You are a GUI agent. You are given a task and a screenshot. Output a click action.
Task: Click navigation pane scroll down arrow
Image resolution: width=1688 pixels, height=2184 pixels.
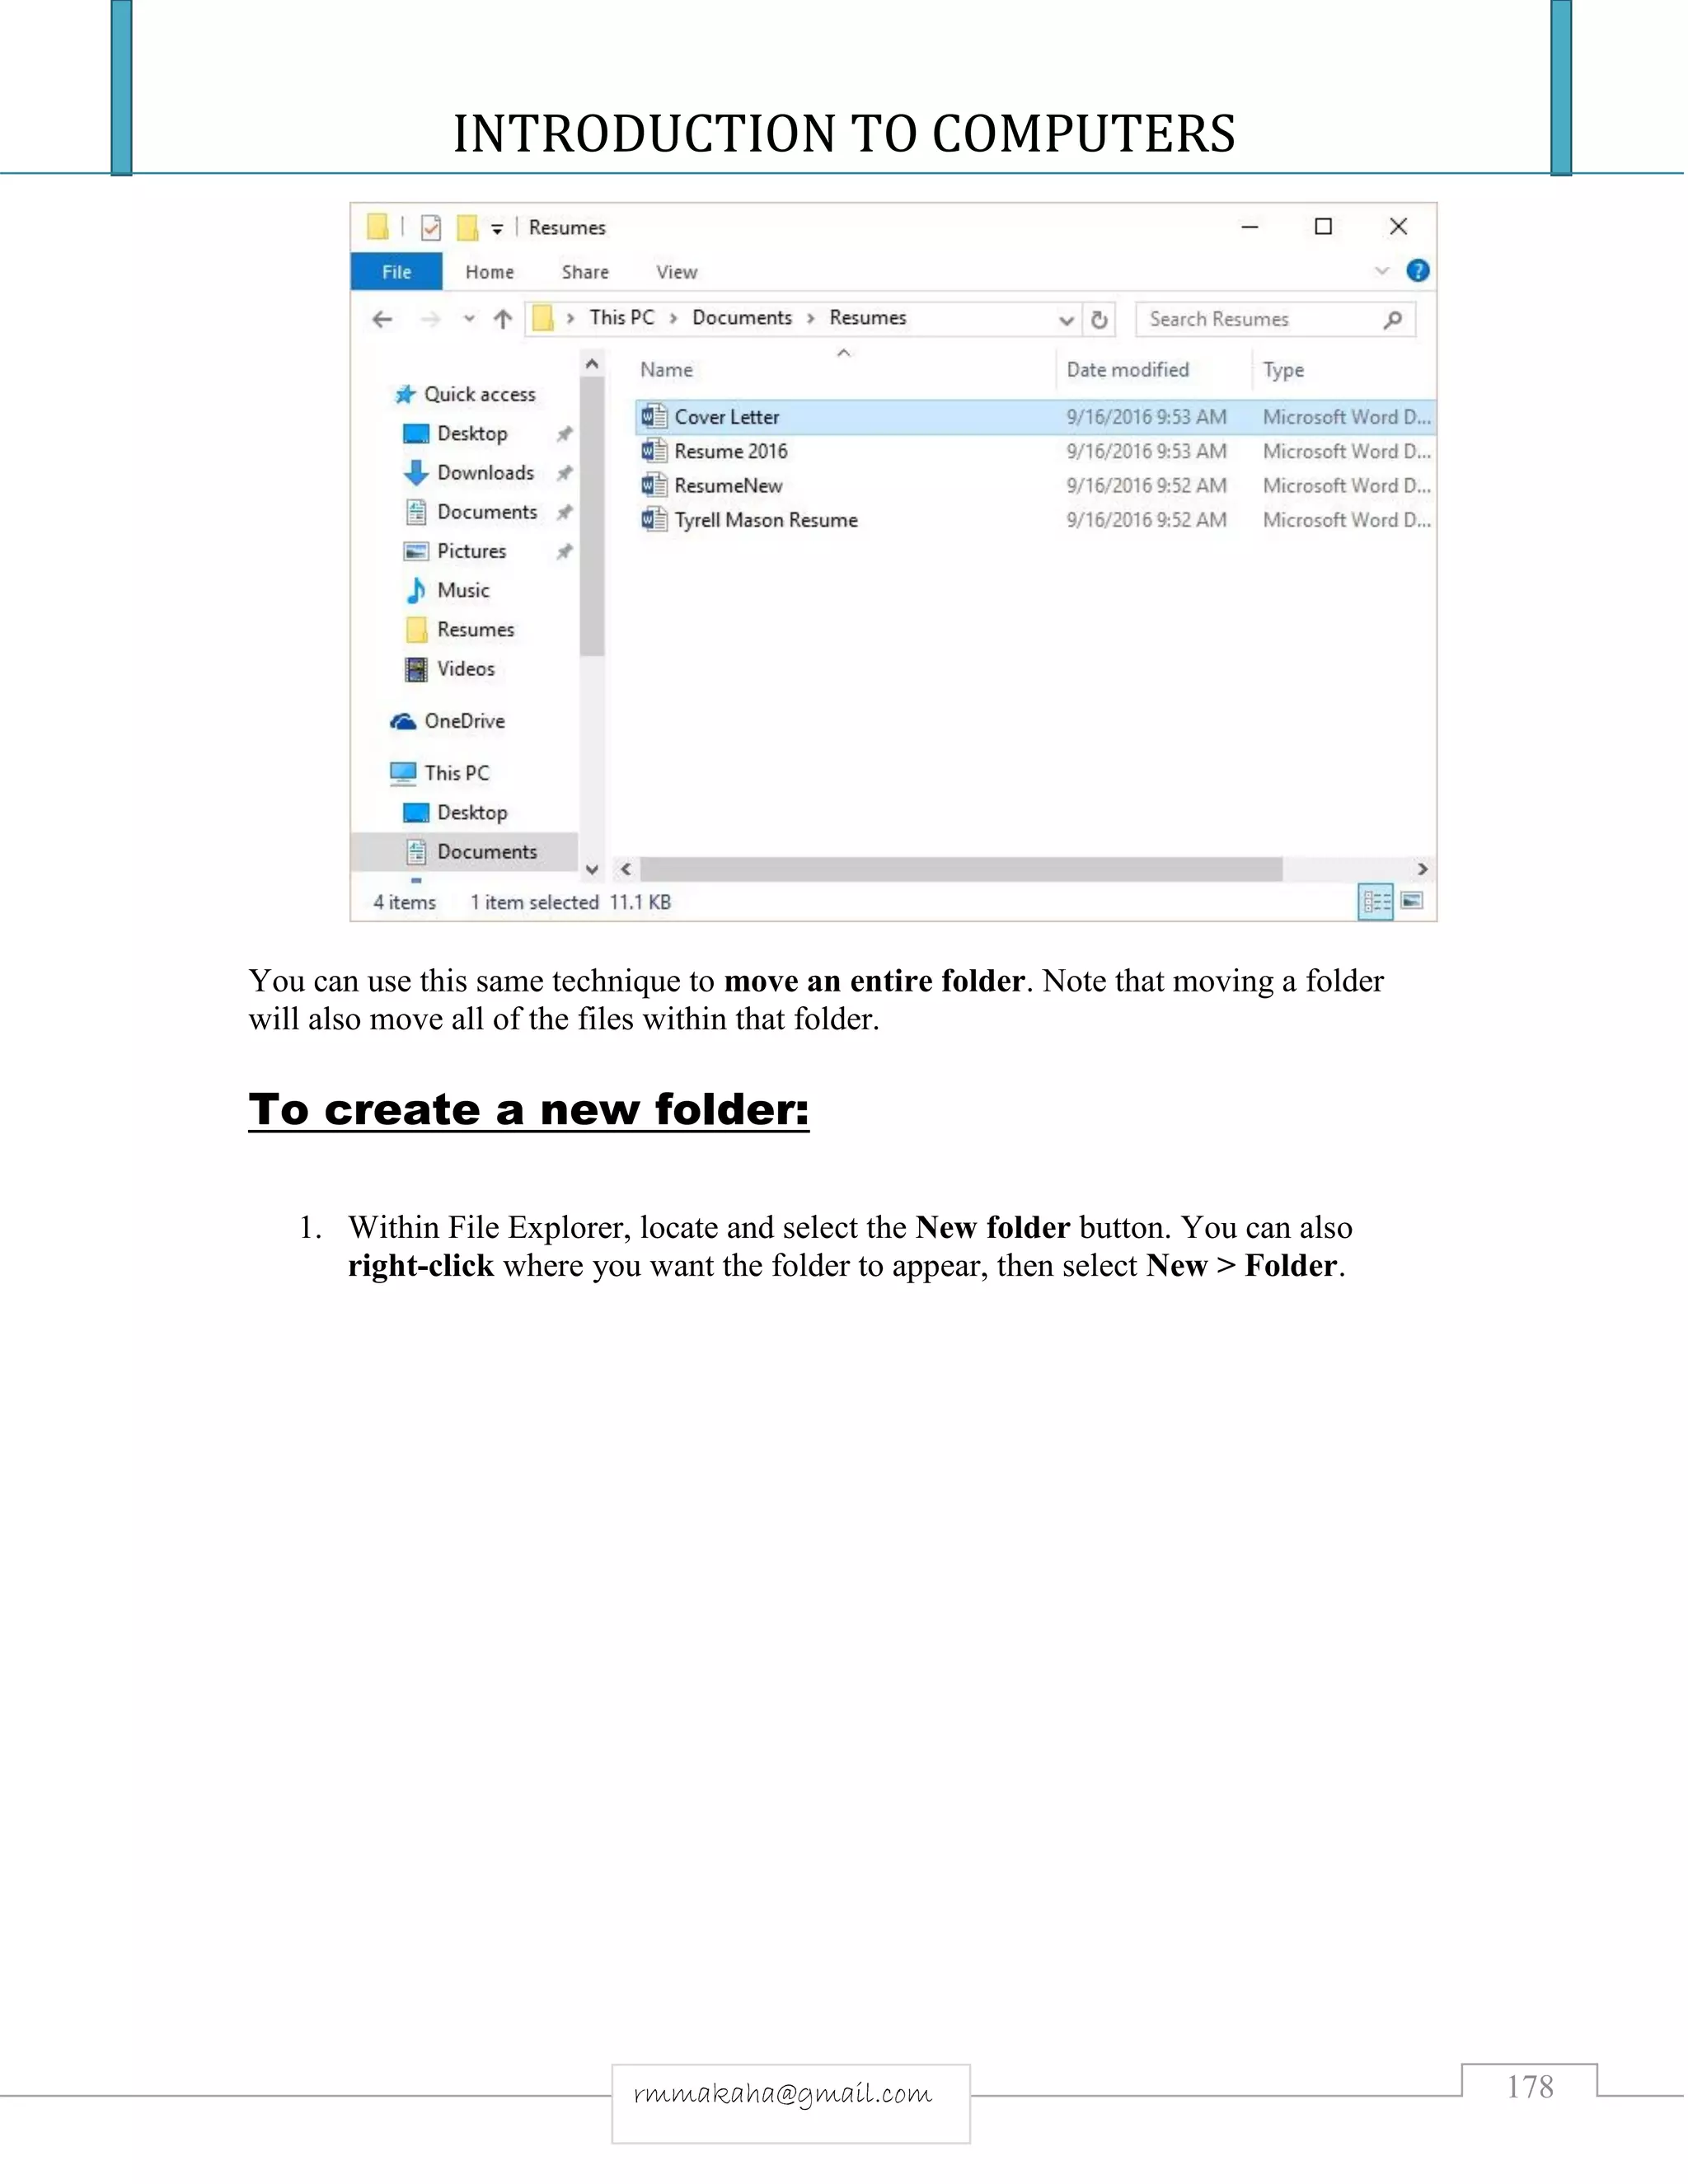(592, 869)
